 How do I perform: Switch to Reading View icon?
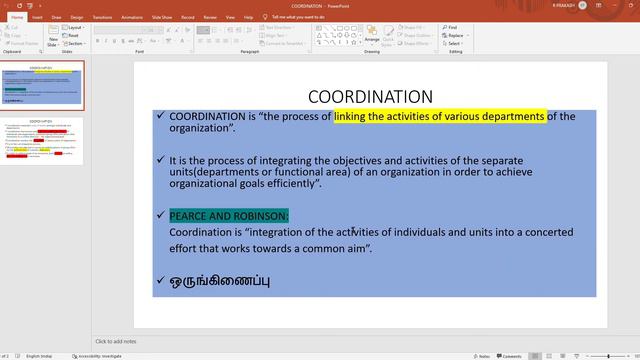click(x=563, y=356)
